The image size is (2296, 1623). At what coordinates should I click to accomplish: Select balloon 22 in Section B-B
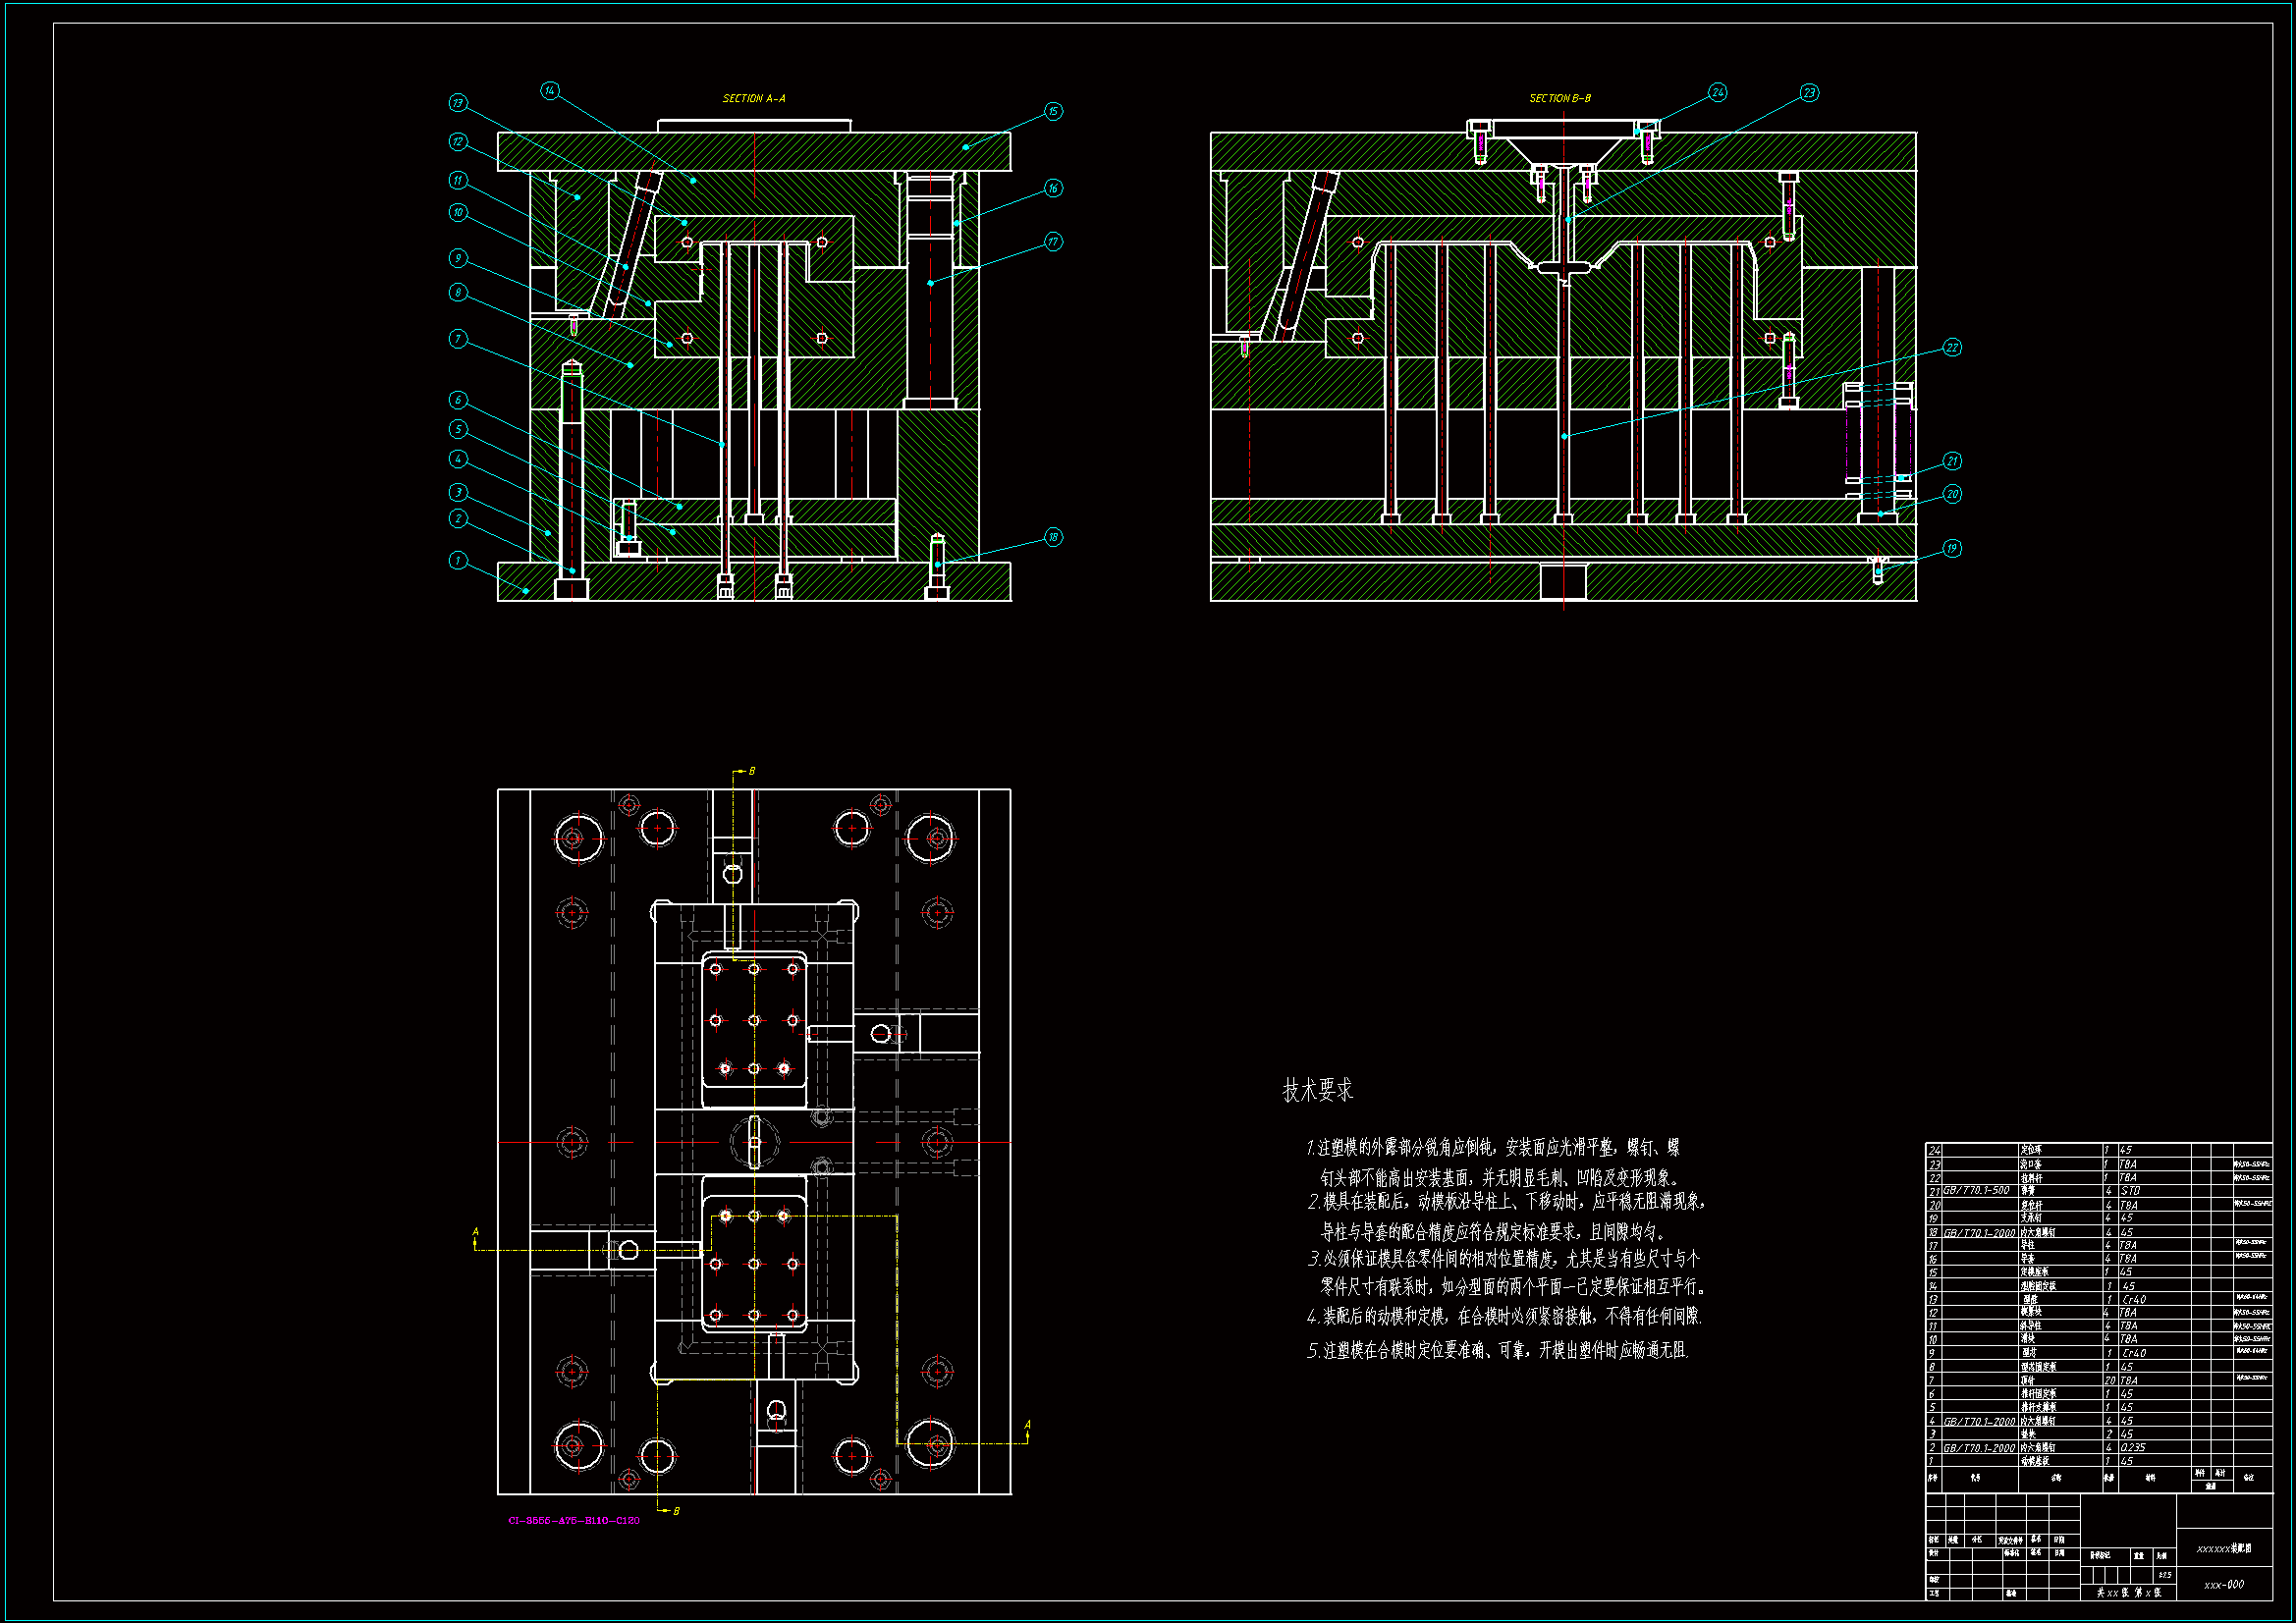(1952, 347)
